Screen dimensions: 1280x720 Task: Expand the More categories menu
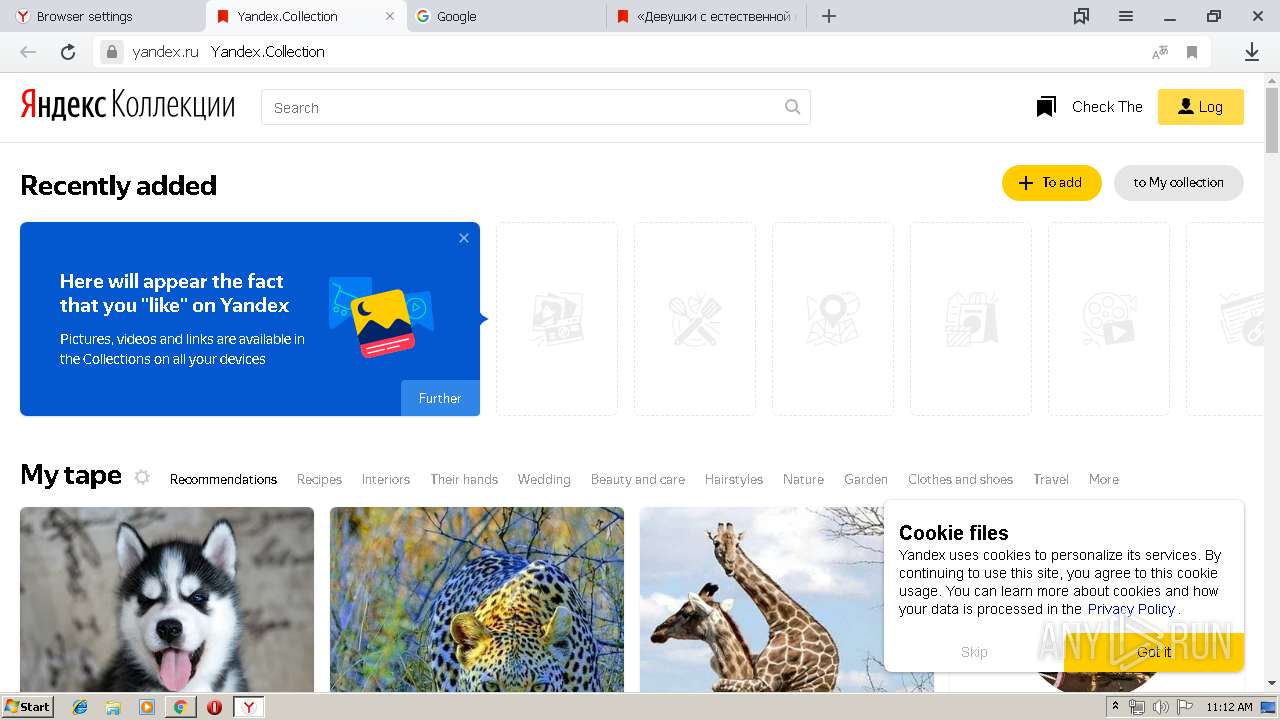pos(1104,479)
